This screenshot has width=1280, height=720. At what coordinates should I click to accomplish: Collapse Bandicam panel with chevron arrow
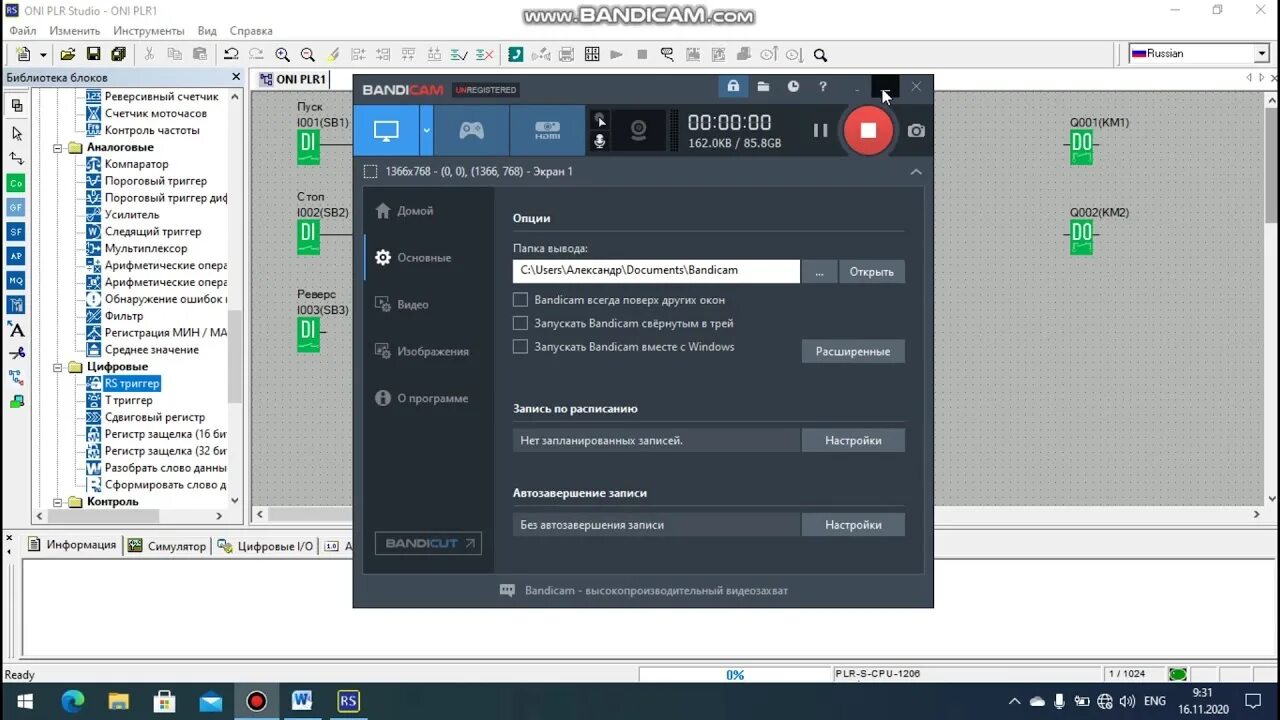(916, 172)
